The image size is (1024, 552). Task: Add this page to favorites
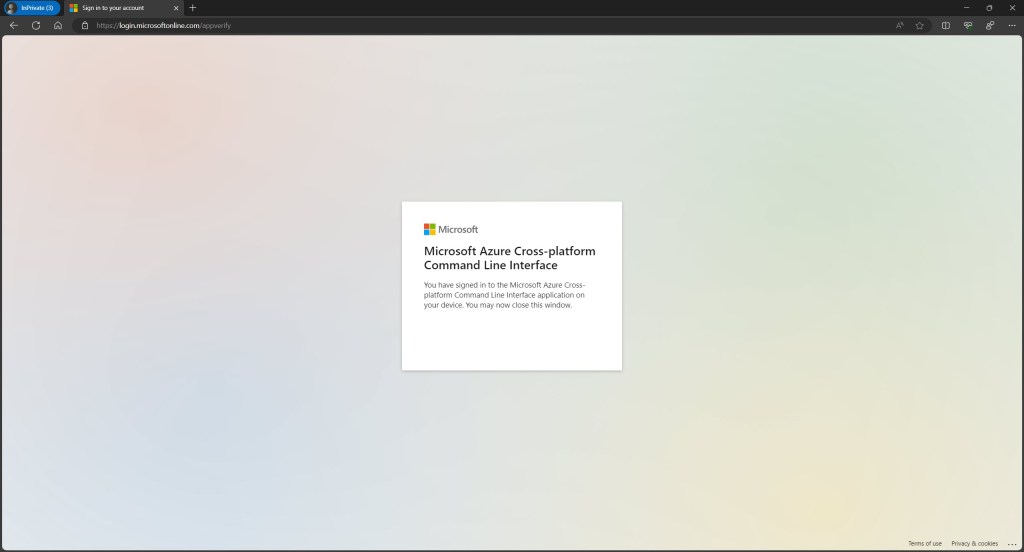point(919,25)
